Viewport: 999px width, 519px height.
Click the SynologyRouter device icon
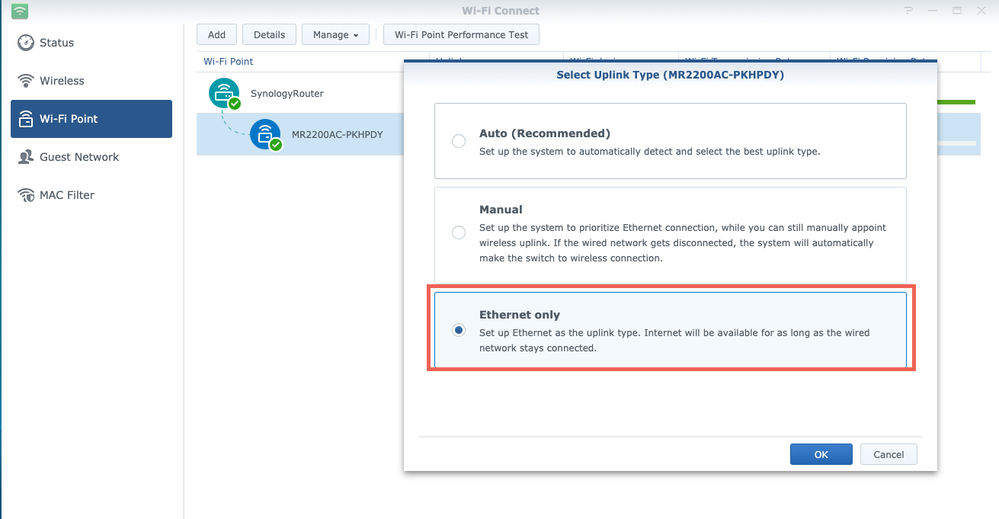pyautogui.click(x=224, y=94)
